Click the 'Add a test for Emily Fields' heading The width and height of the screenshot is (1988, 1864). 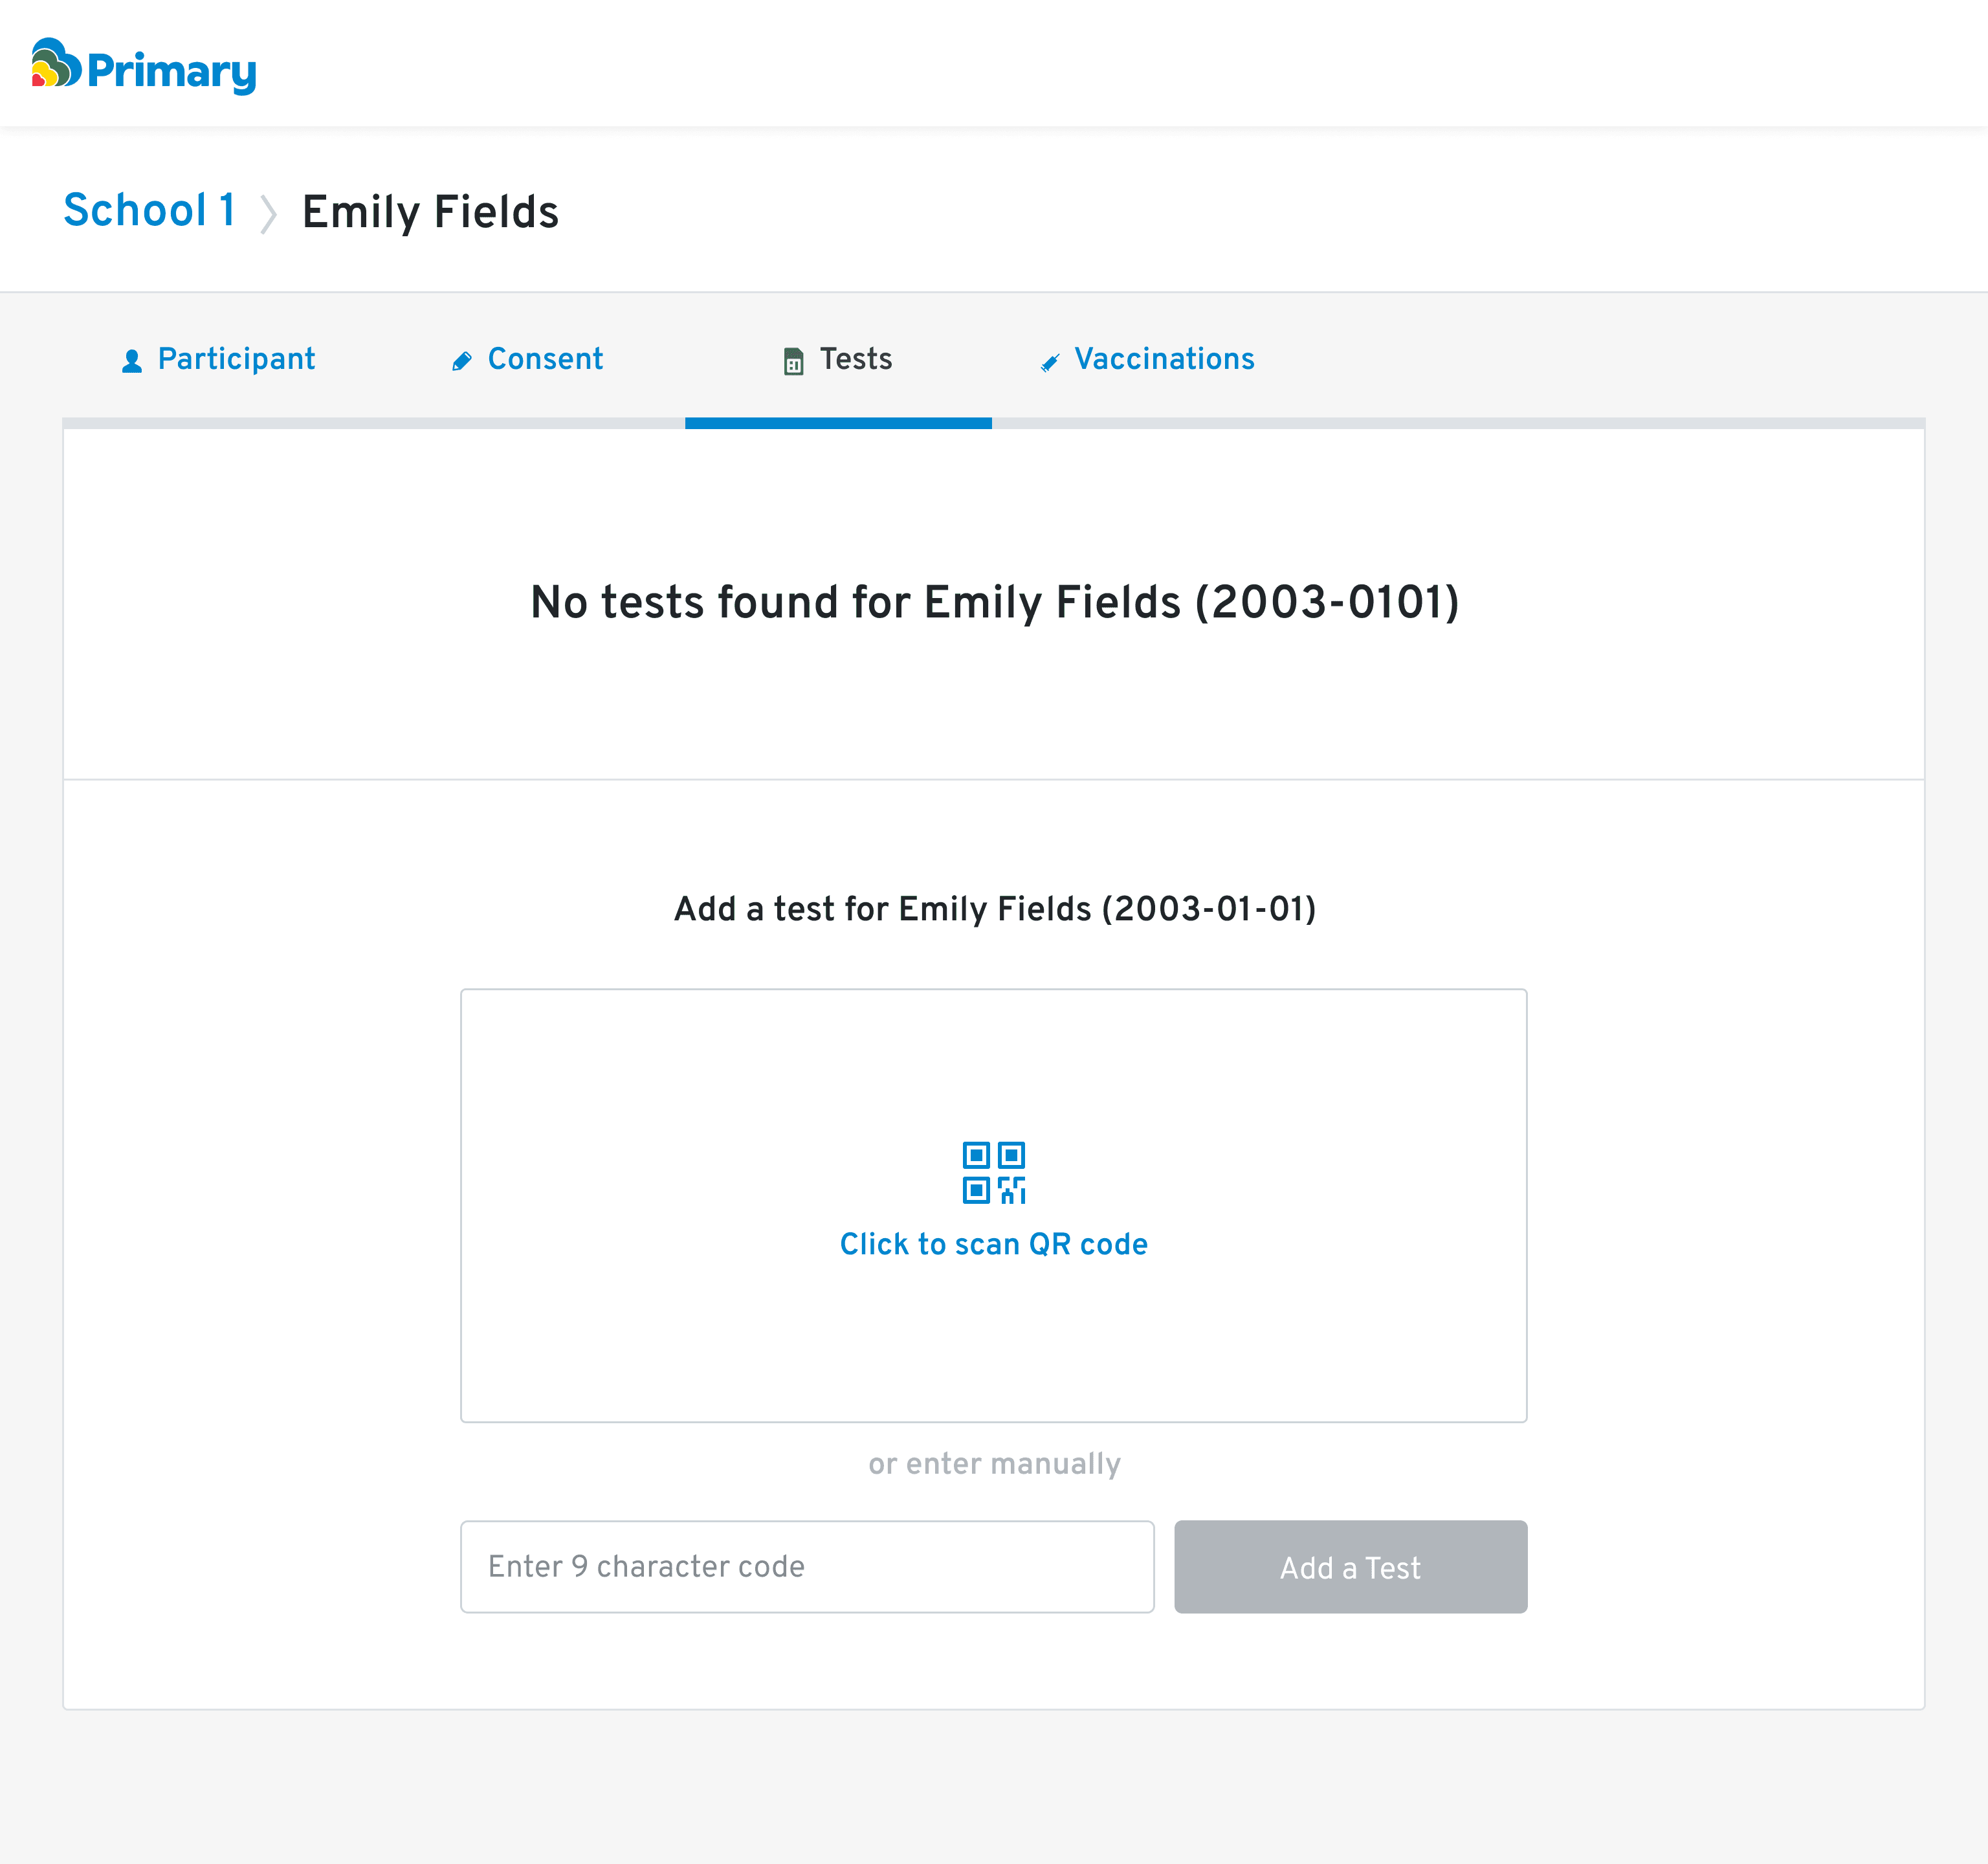tap(994, 908)
